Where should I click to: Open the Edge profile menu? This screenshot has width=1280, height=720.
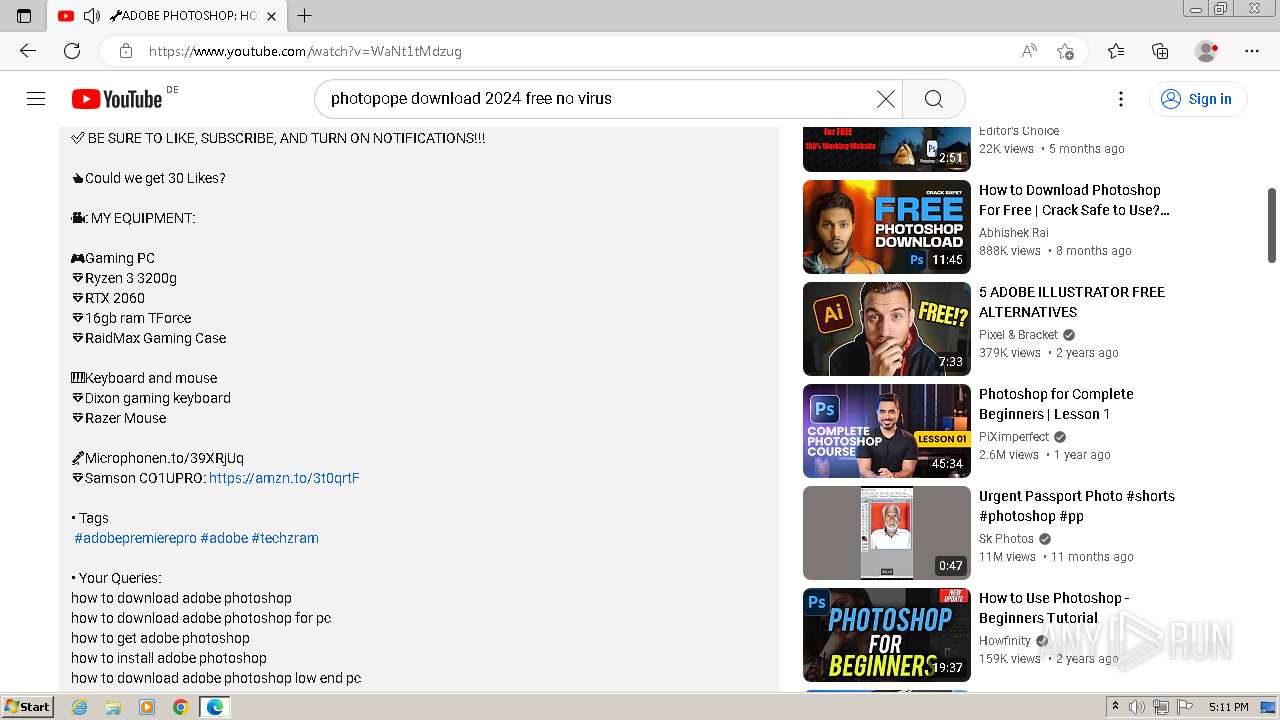click(x=1206, y=50)
